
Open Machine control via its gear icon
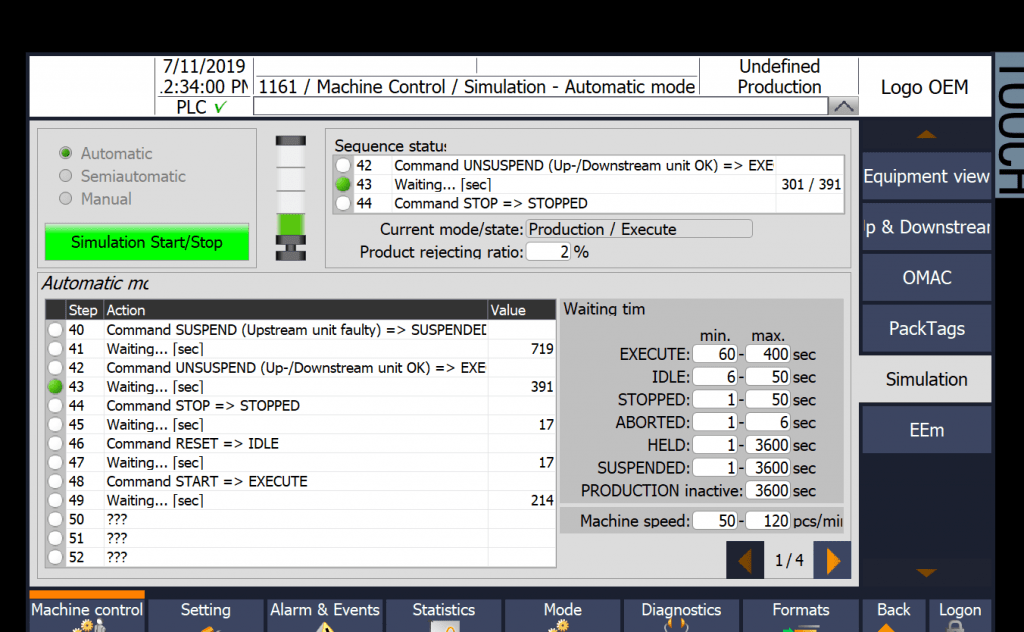pyautogui.click(x=87, y=626)
